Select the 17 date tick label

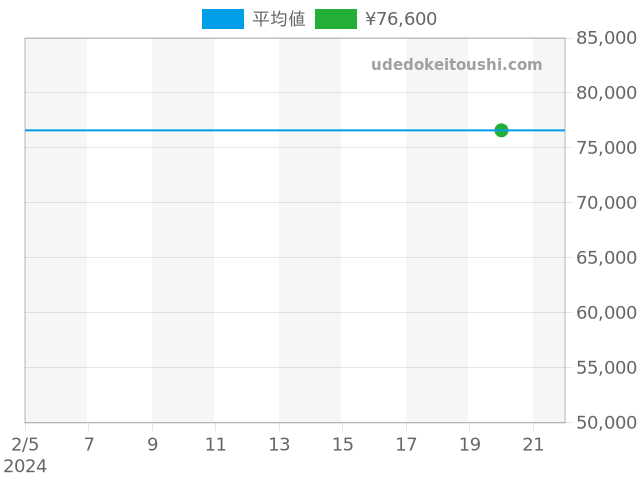pos(406,444)
